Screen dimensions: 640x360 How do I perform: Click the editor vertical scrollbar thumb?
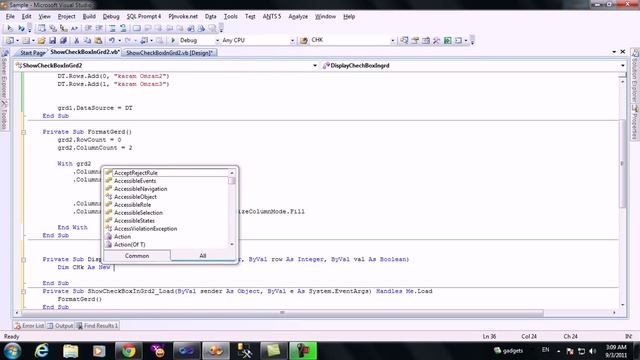click(x=622, y=163)
